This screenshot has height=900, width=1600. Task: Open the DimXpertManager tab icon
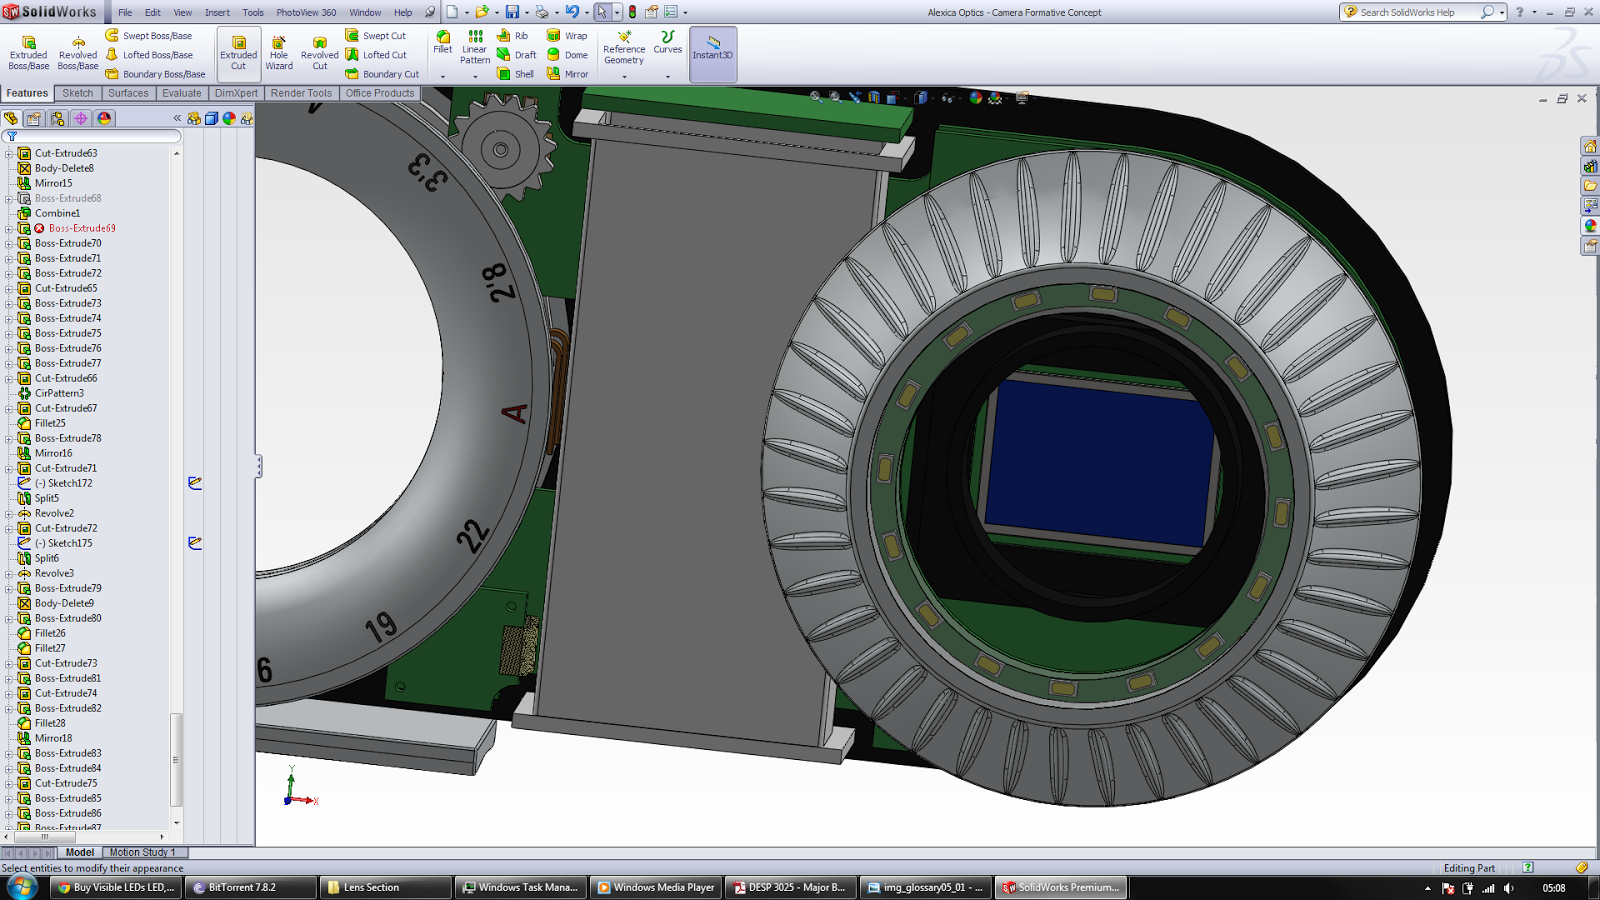pyautogui.click(x=81, y=118)
